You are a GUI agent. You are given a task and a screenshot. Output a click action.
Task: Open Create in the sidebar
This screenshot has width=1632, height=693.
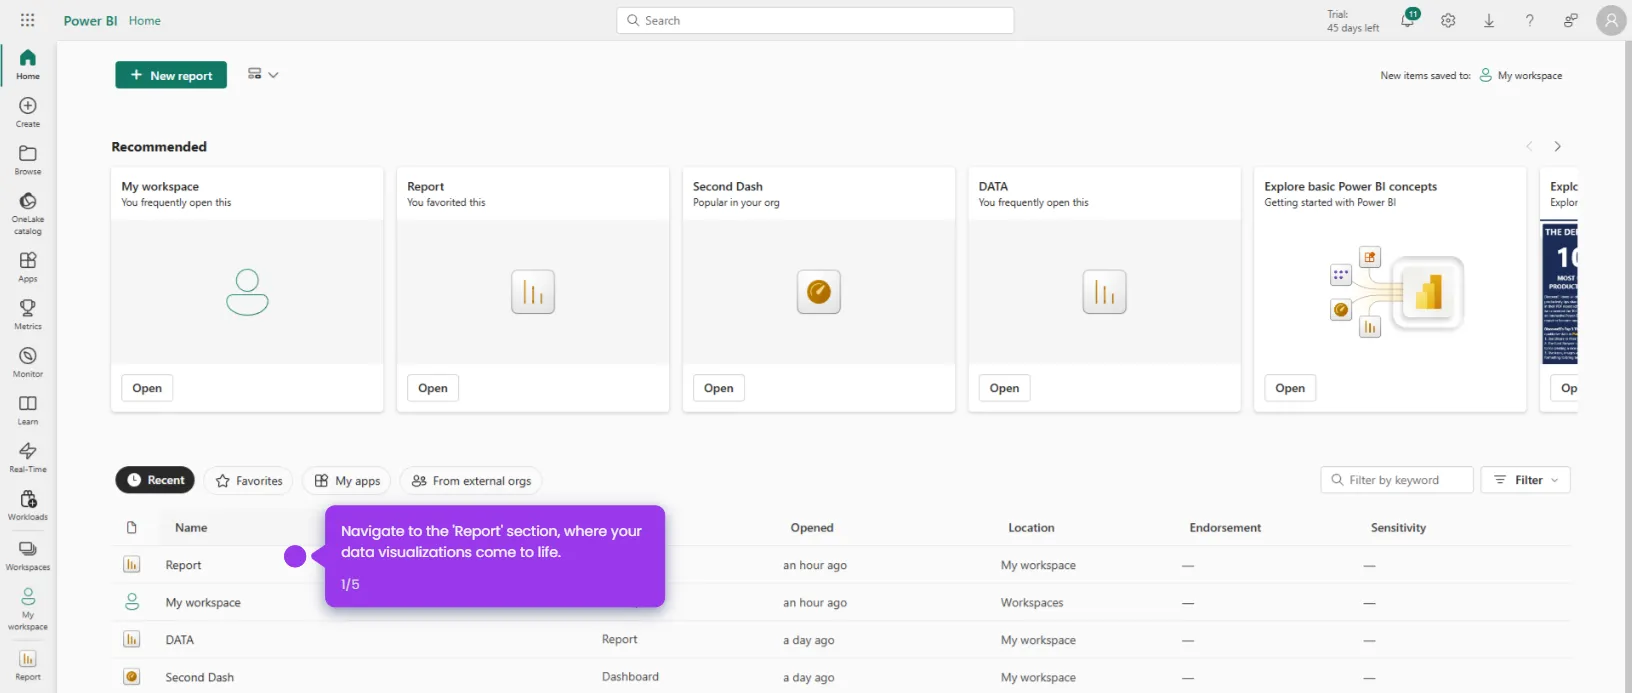pyautogui.click(x=28, y=112)
